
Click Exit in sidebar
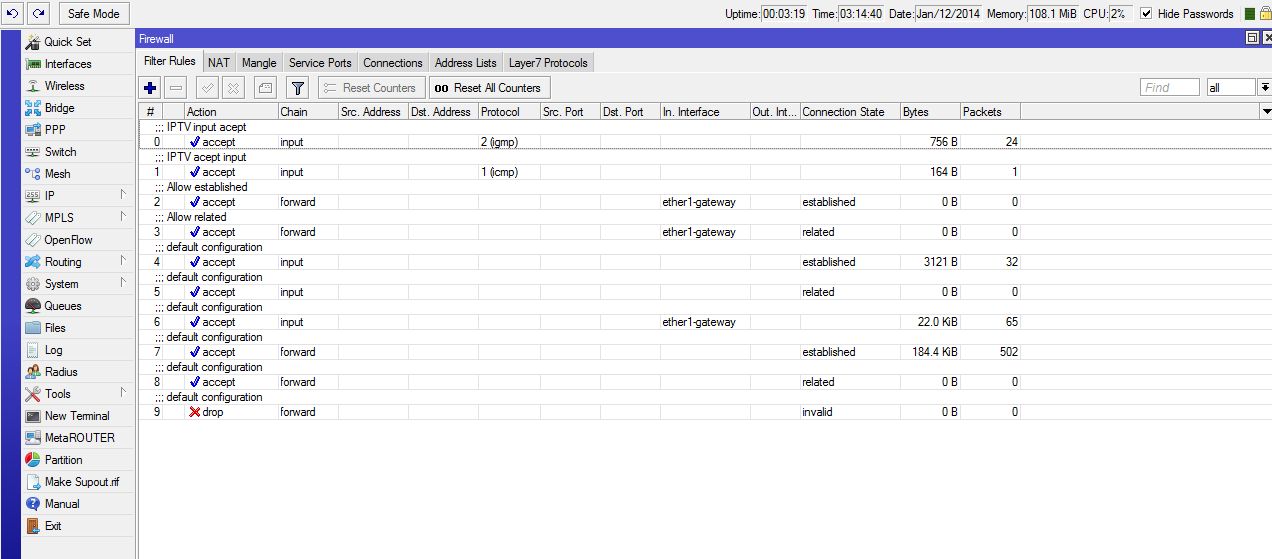[x=78, y=526]
